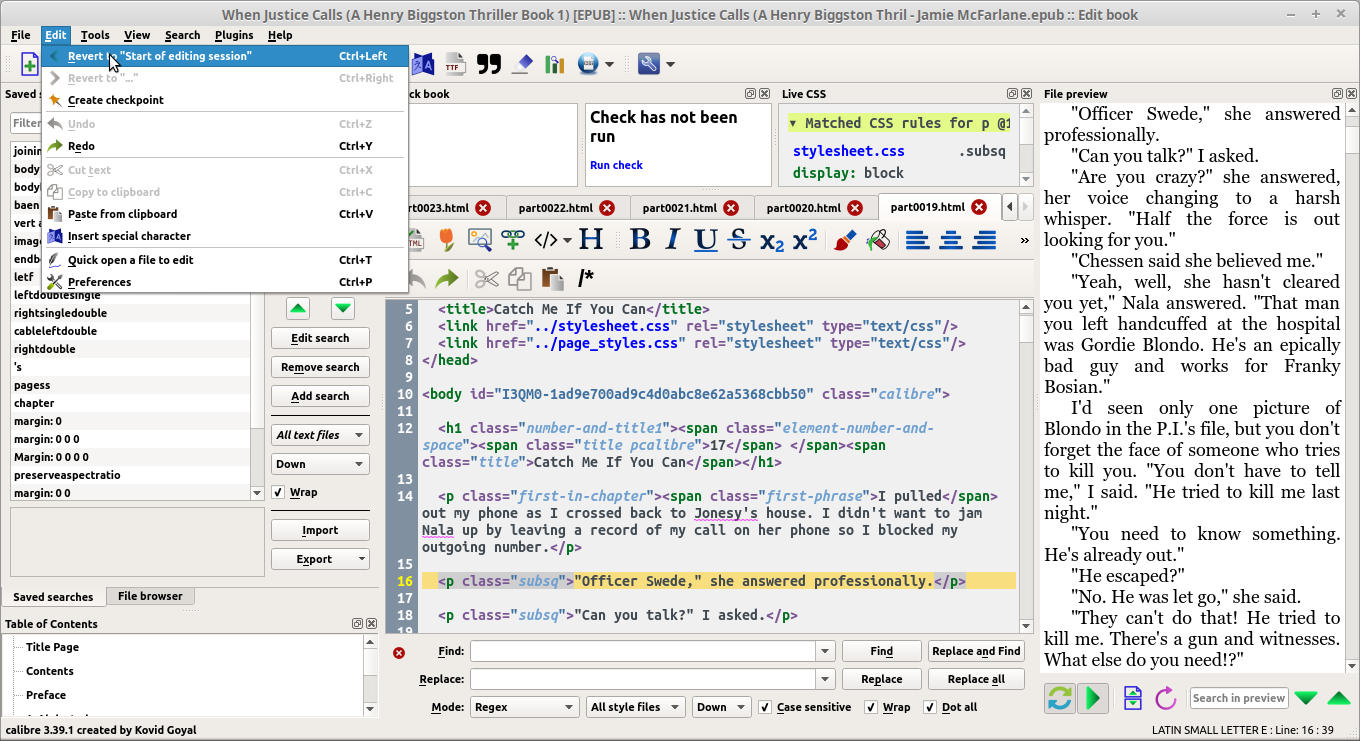Apply bold formatting in editor toolbar
Image resolution: width=1360 pixels, height=741 pixels.
[640, 240]
